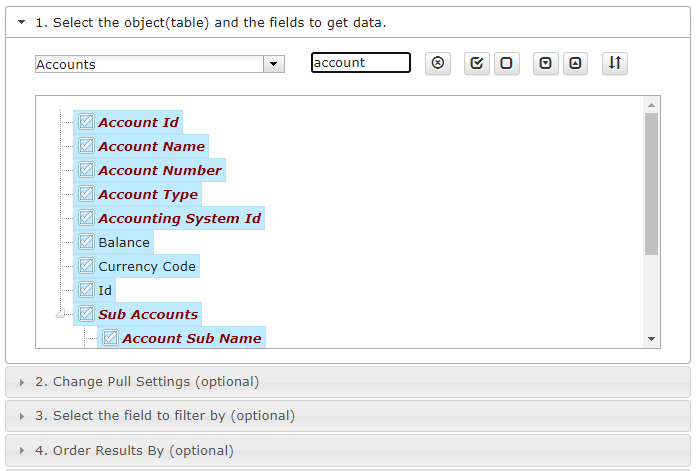Uncheck the Account Id checkbox
This screenshot has width=697, height=471.
pos(86,122)
